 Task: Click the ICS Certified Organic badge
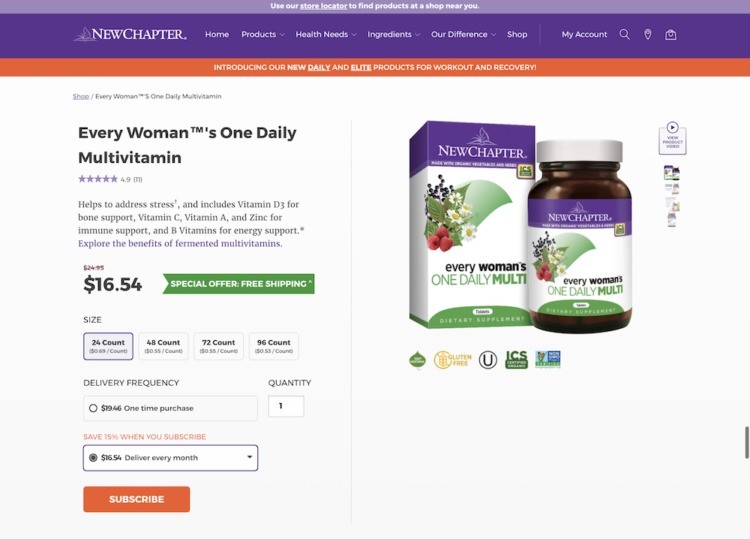point(517,360)
